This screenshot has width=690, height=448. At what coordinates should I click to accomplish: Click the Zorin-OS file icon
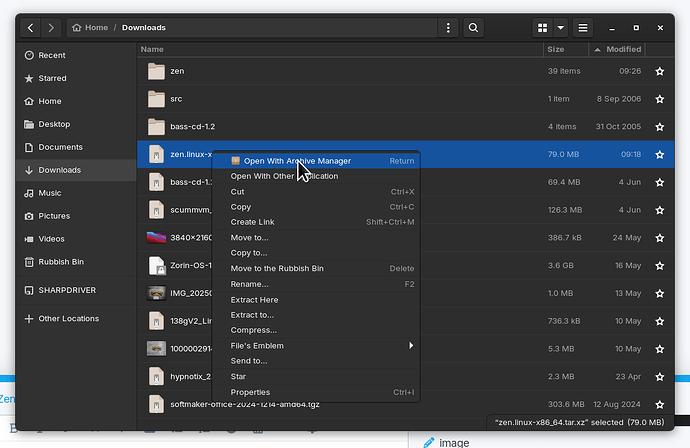[156, 266]
